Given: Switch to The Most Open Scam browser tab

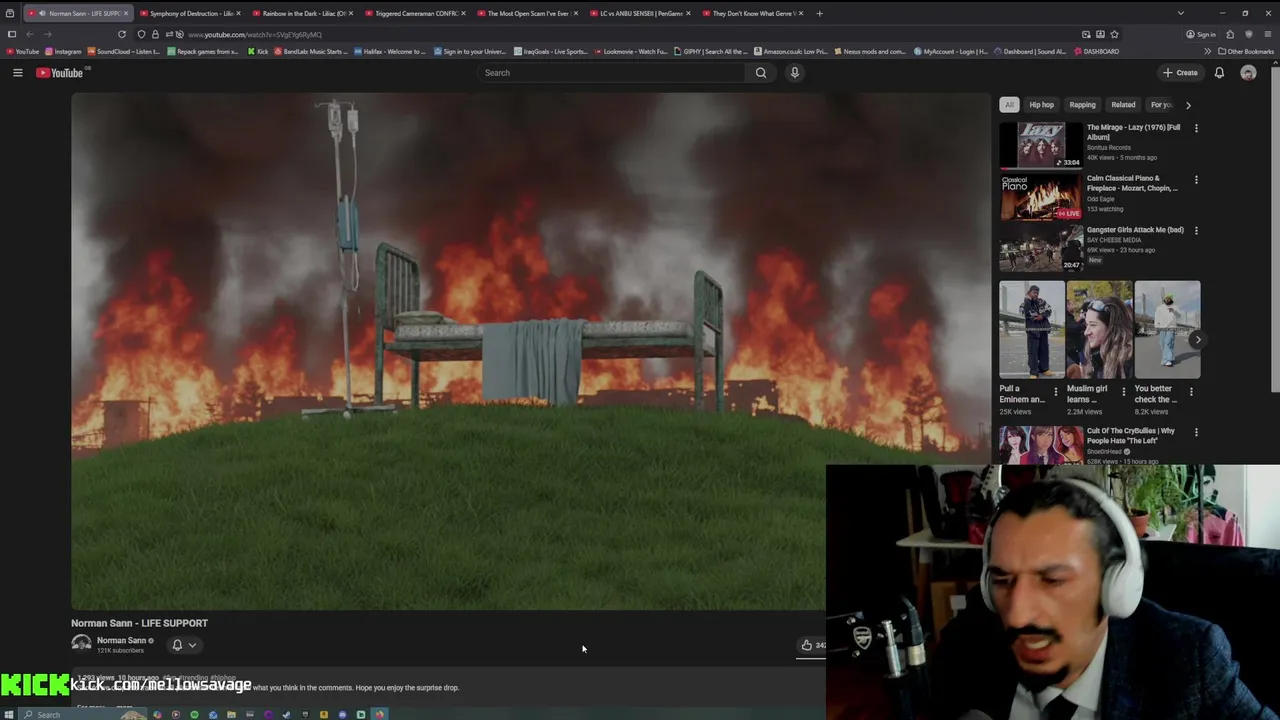Looking at the screenshot, I should point(528,13).
